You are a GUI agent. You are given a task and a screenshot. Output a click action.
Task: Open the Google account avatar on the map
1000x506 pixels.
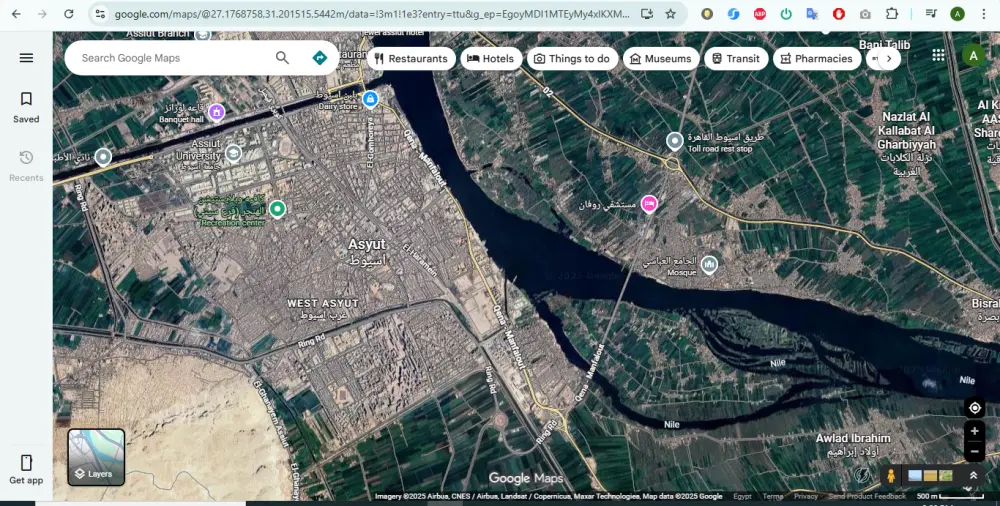coord(973,56)
